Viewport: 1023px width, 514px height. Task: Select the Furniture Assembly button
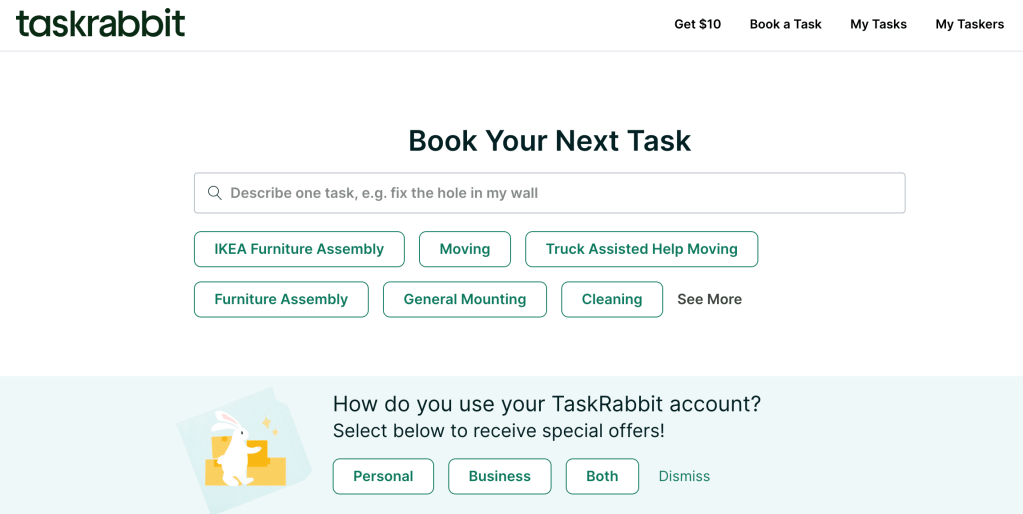[x=281, y=299]
